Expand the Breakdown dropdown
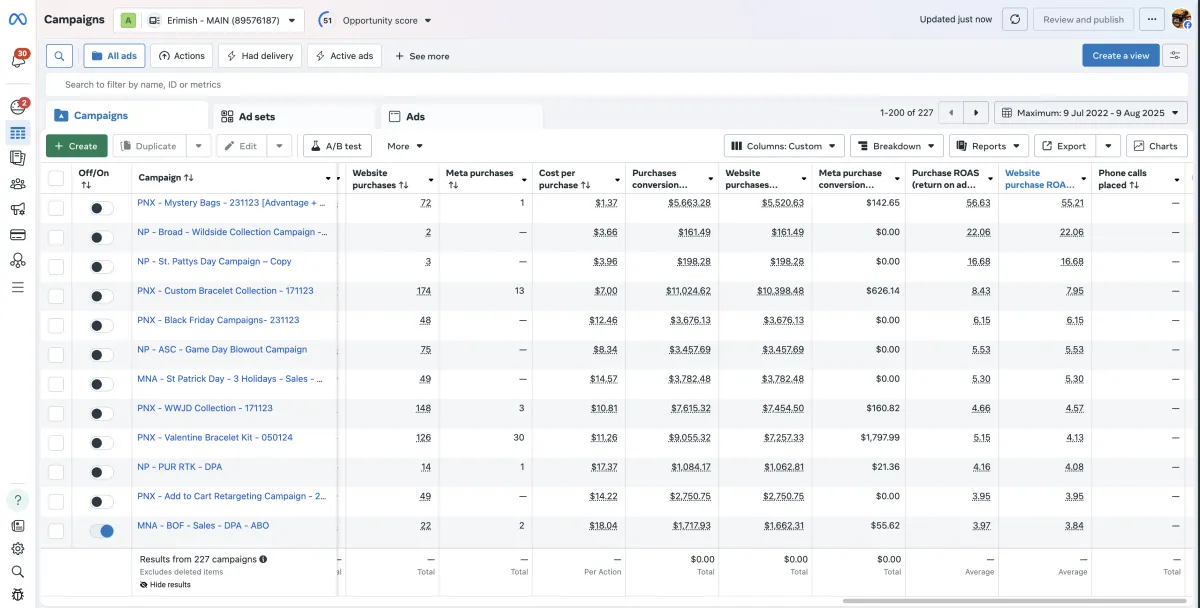Viewport: 1200px width, 608px height. coord(896,146)
